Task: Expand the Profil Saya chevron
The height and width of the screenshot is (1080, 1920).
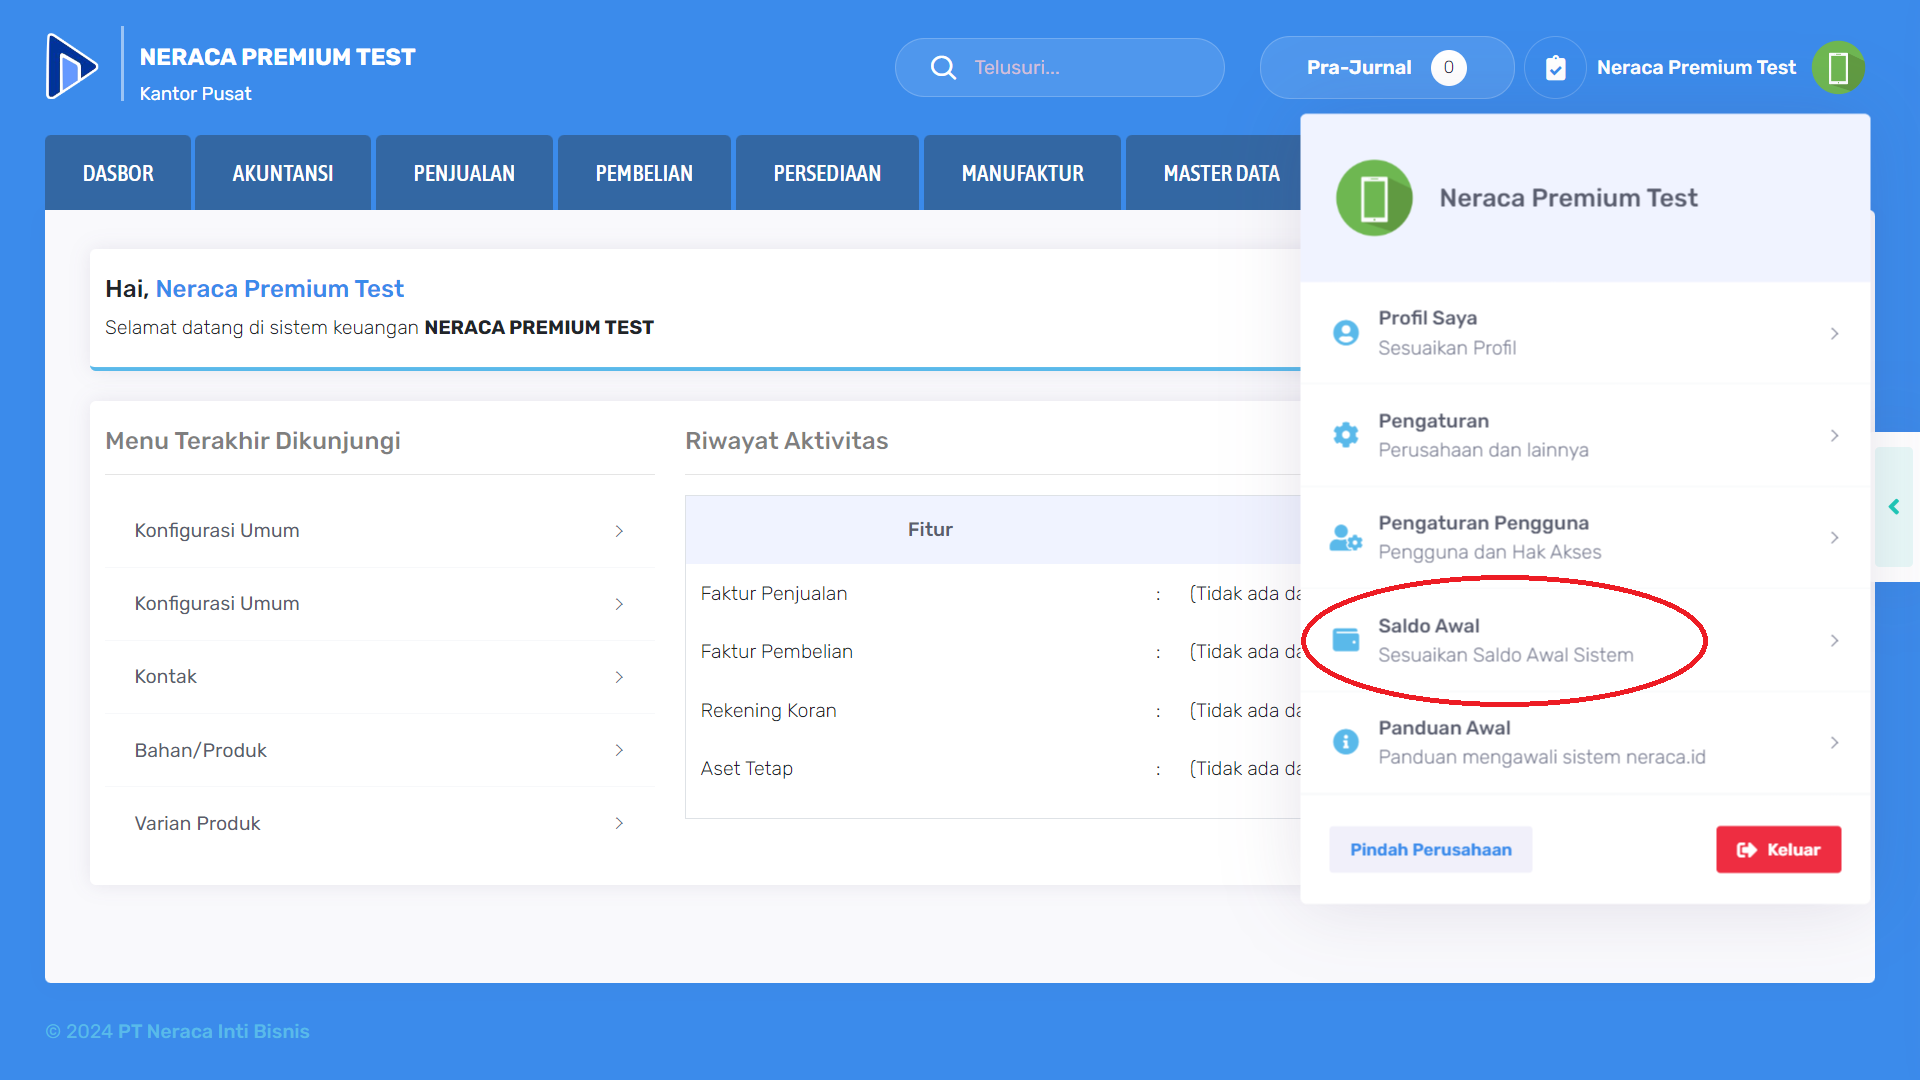Action: click(x=1835, y=333)
